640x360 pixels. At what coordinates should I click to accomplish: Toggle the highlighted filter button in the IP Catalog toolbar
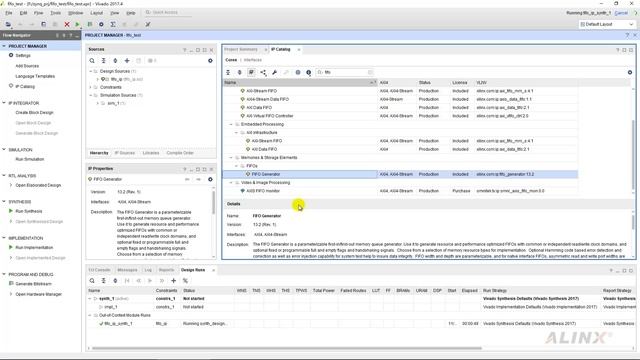tap(251, 72)
